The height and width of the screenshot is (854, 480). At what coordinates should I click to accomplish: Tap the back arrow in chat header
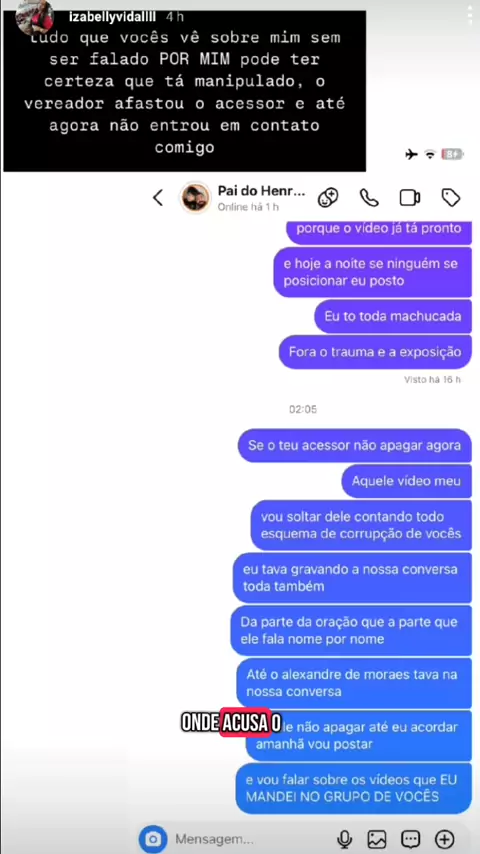(x=158, y=197)
